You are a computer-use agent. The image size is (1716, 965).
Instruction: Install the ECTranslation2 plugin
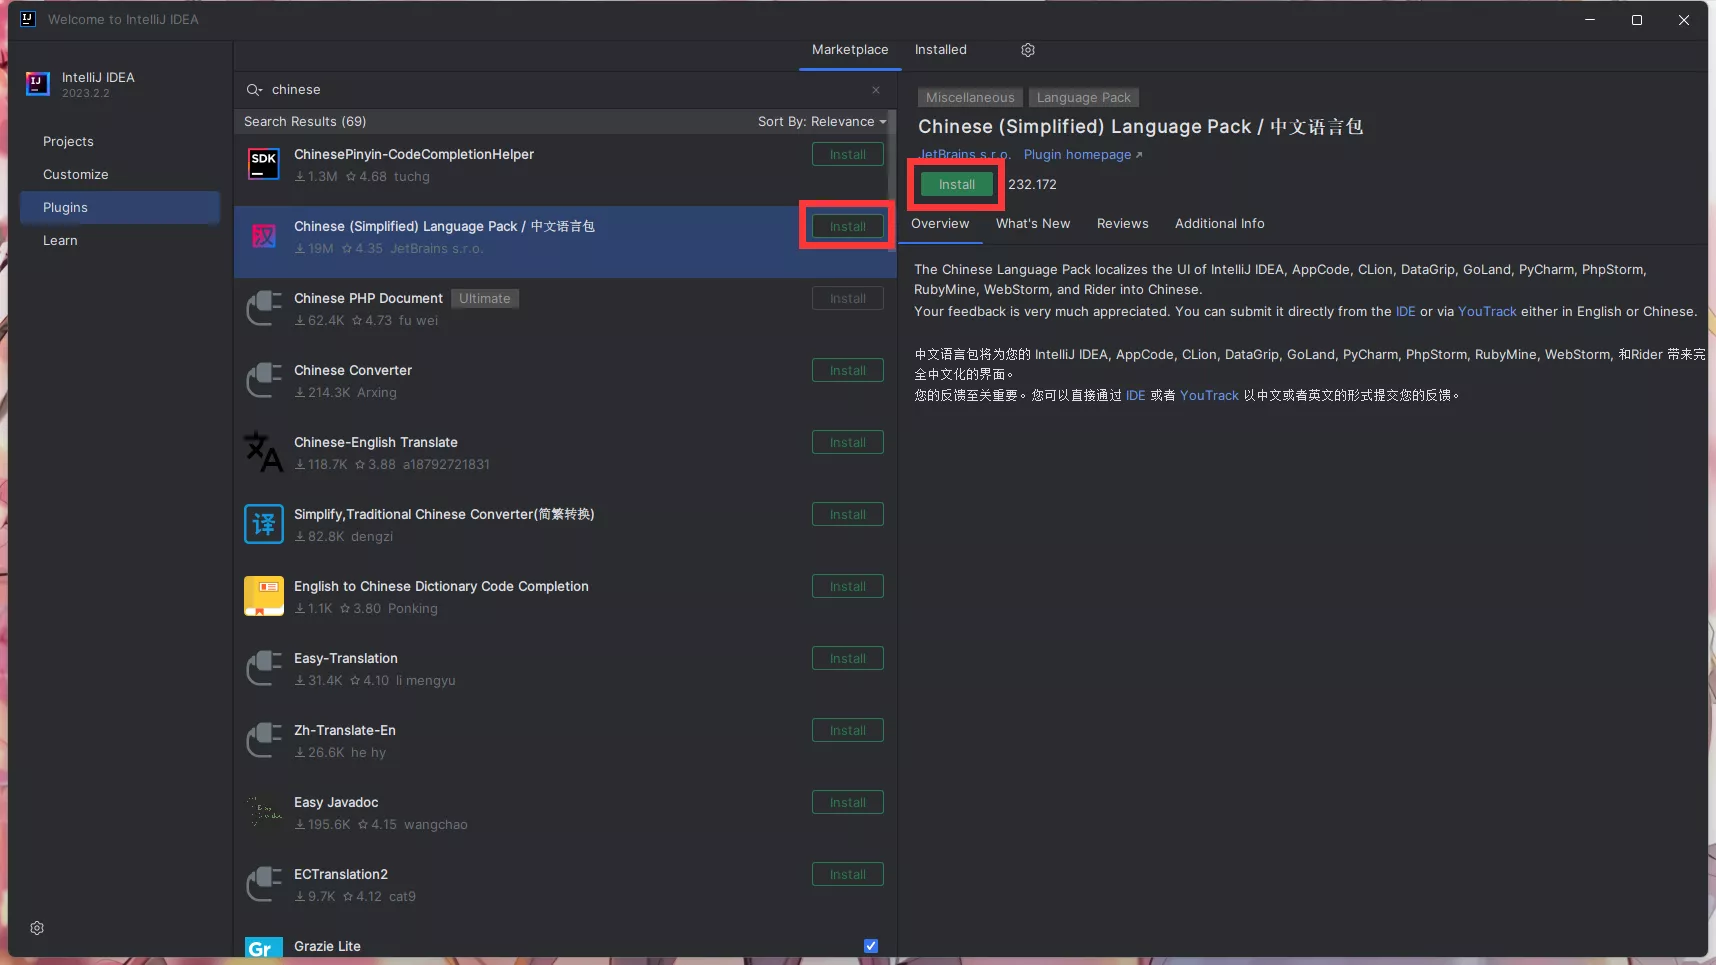coord(848,875)
